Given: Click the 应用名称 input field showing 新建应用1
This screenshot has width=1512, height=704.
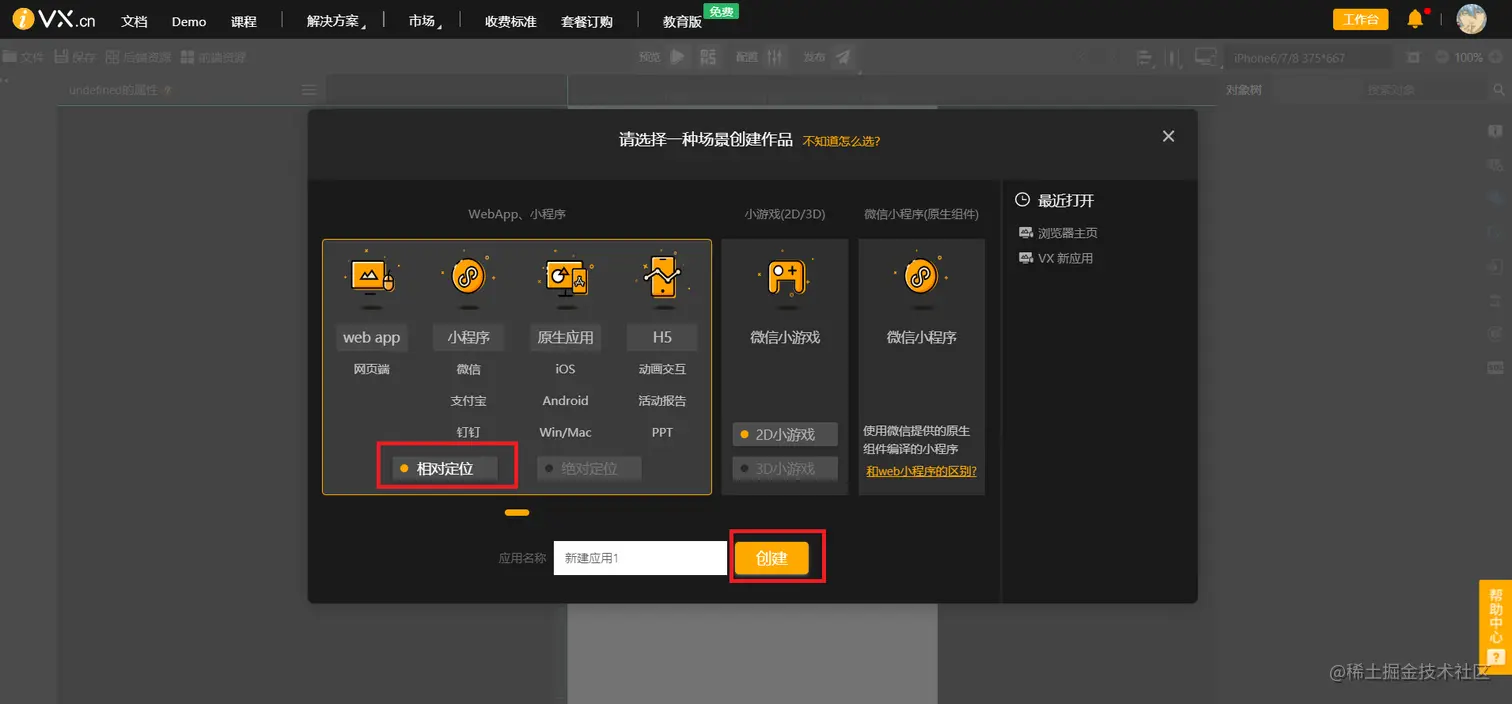Looking at the screenshot, I should [x=640, y=558].
